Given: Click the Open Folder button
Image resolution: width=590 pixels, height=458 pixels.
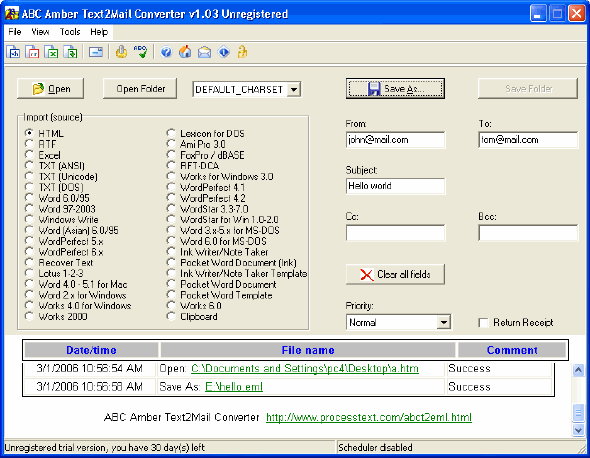Looking at the screenshot, I should coord(140,89).
